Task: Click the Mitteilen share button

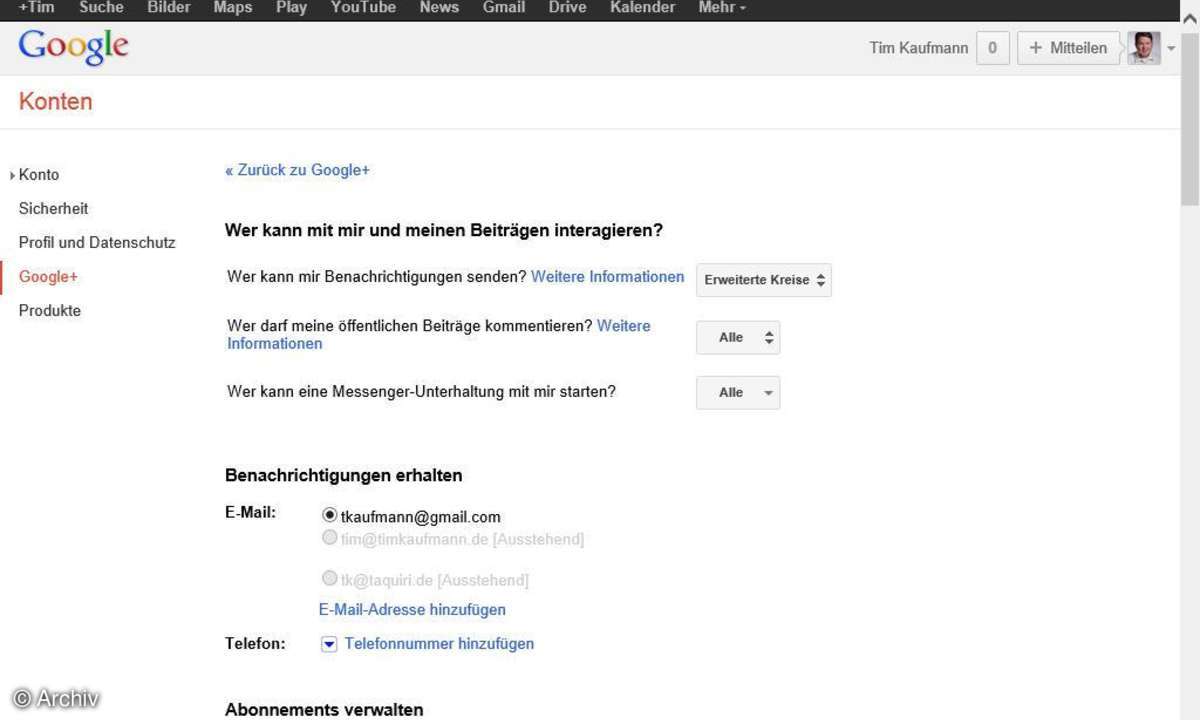Action: point(1068,48)
